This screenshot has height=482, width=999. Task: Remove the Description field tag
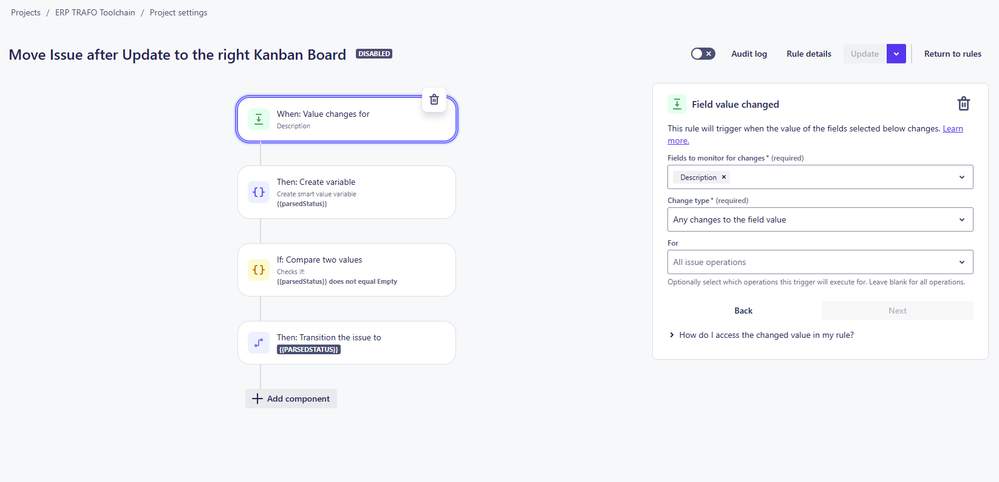[724, 177]
